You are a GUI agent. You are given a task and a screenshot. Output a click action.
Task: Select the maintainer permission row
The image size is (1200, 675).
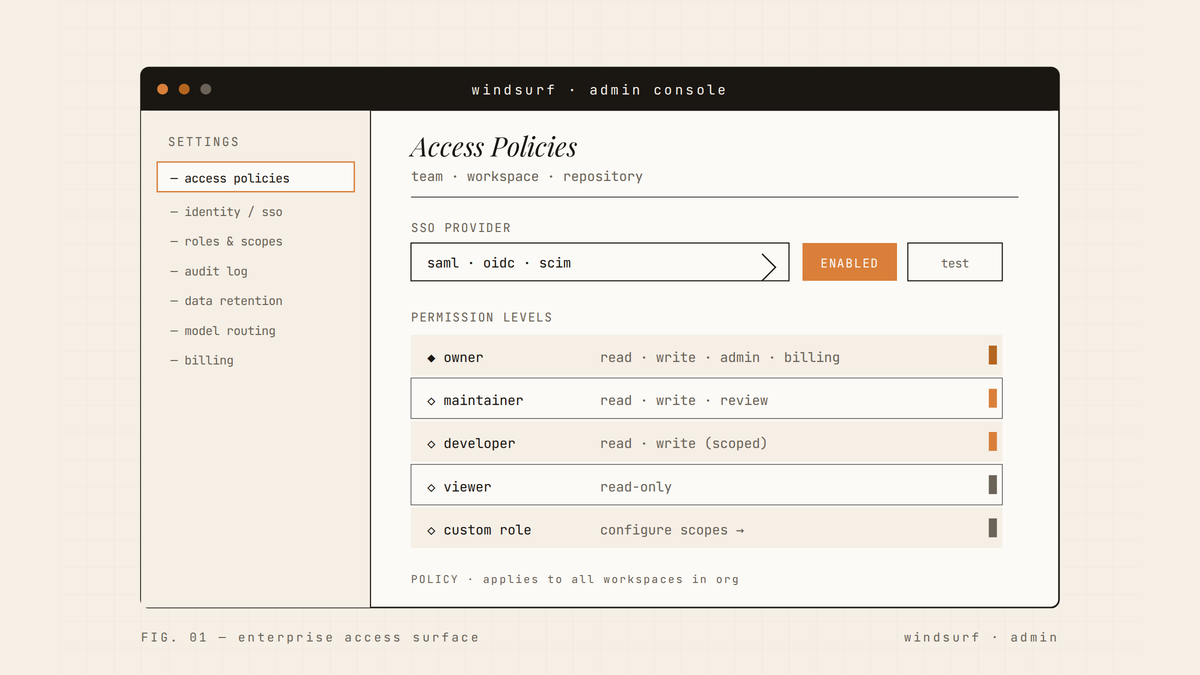tap(706, 399)
